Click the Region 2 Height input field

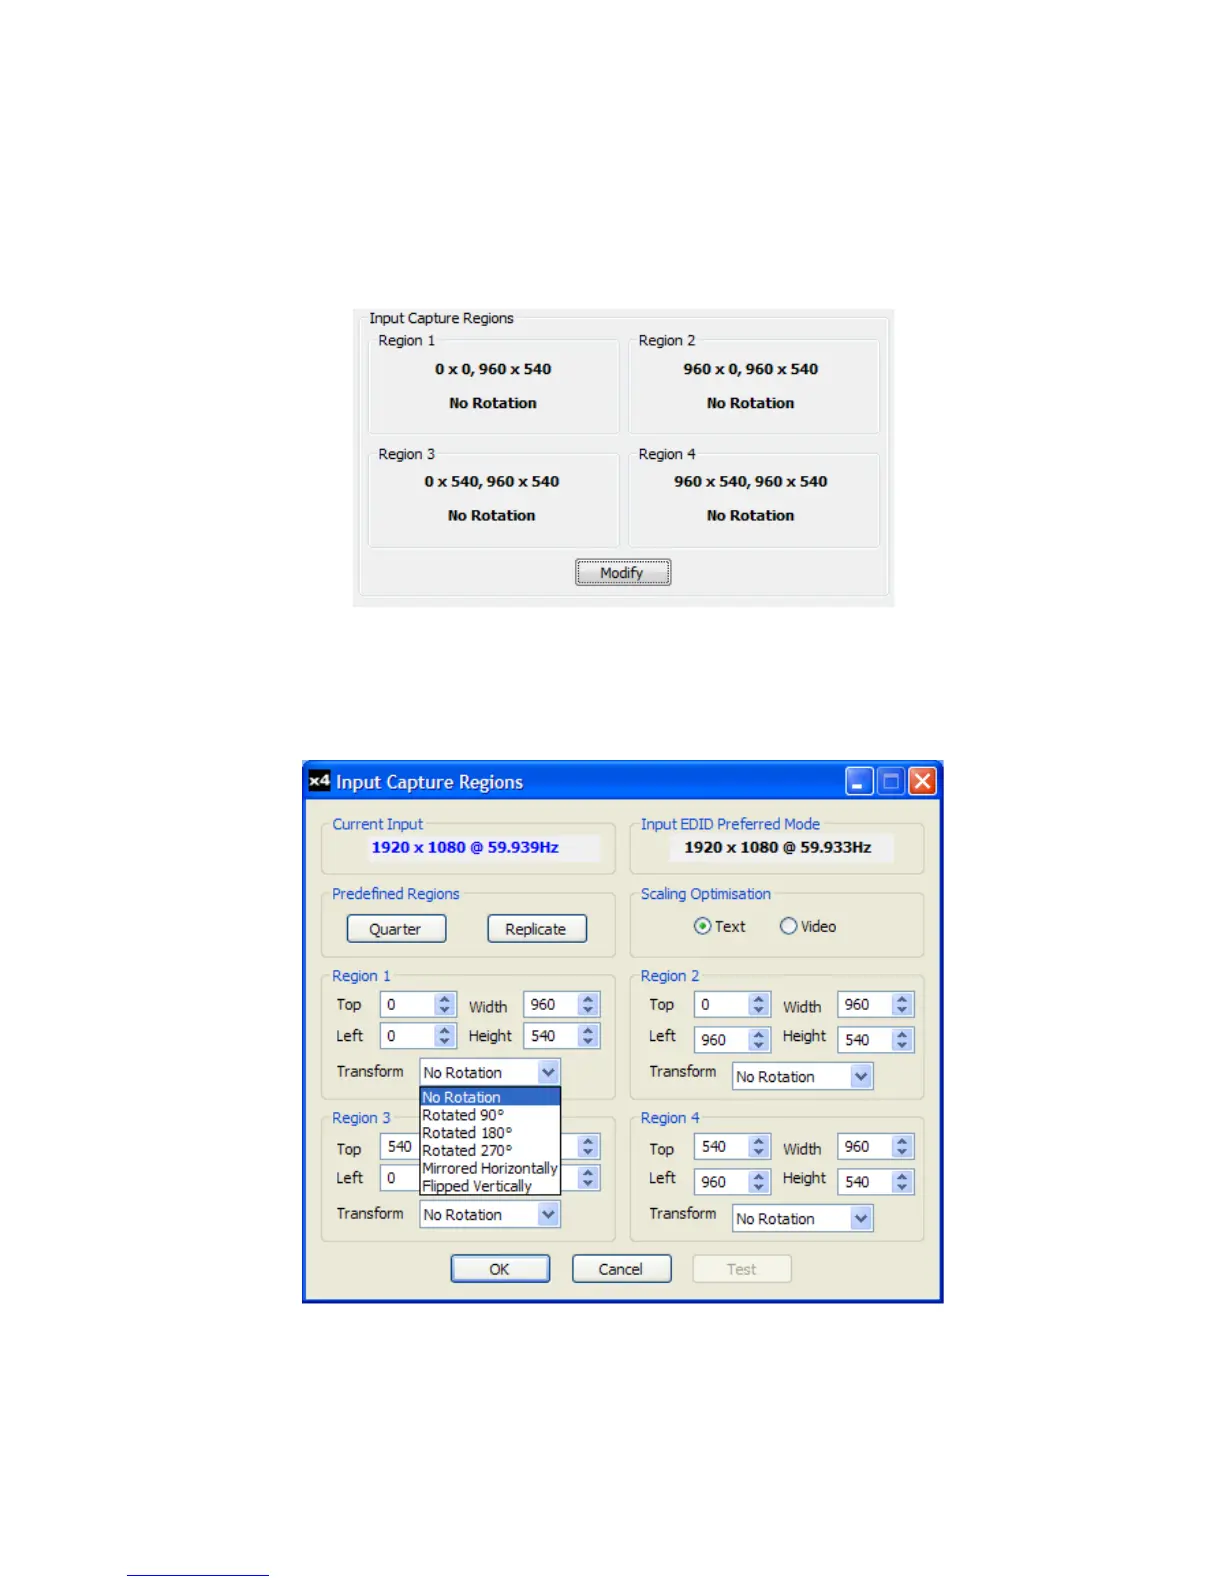point(865,1039)
